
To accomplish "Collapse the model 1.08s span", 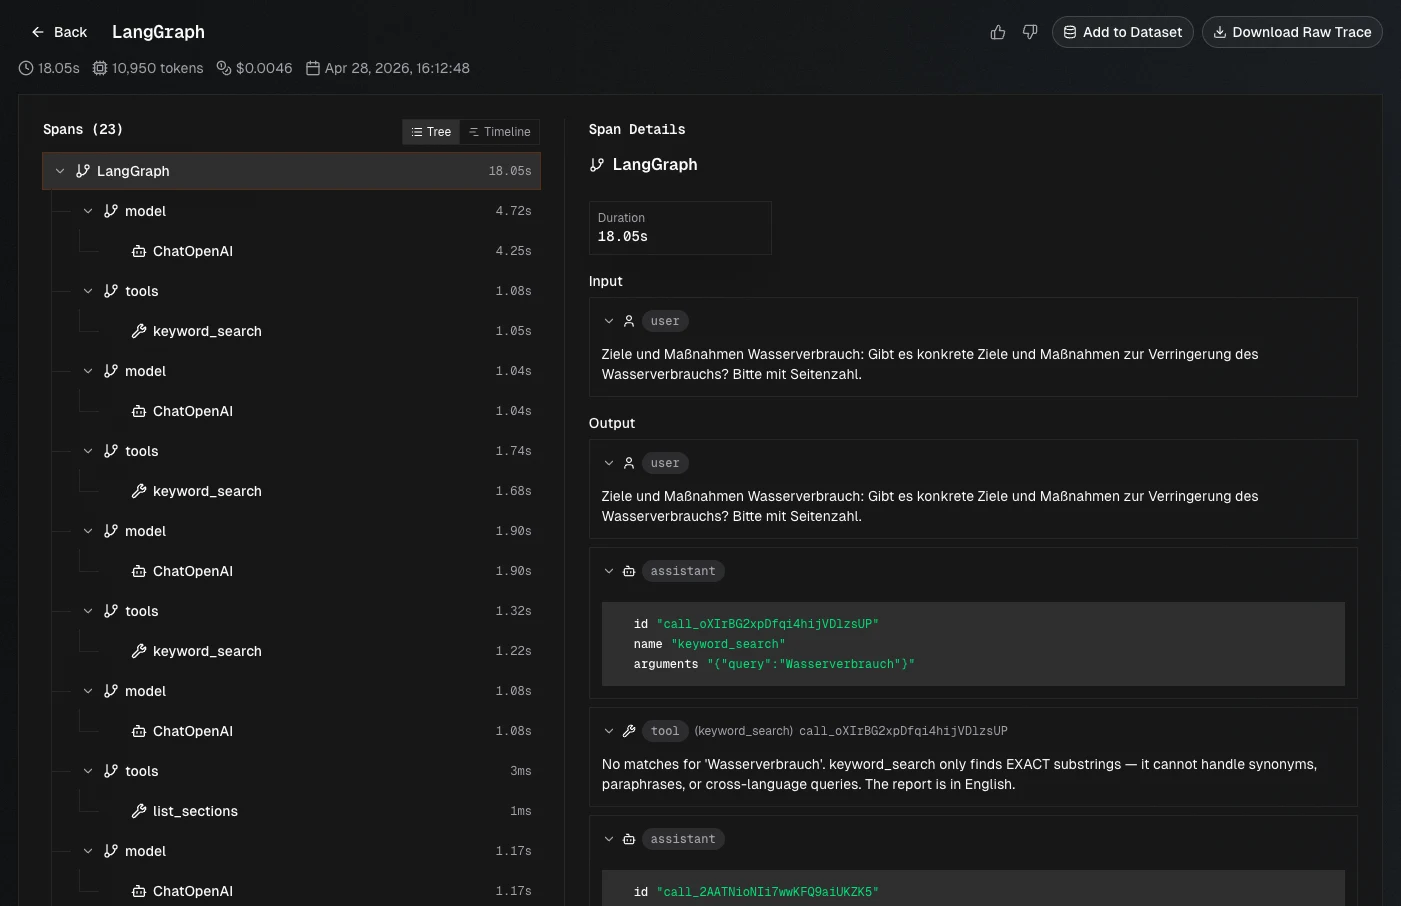I will (88, 691).
